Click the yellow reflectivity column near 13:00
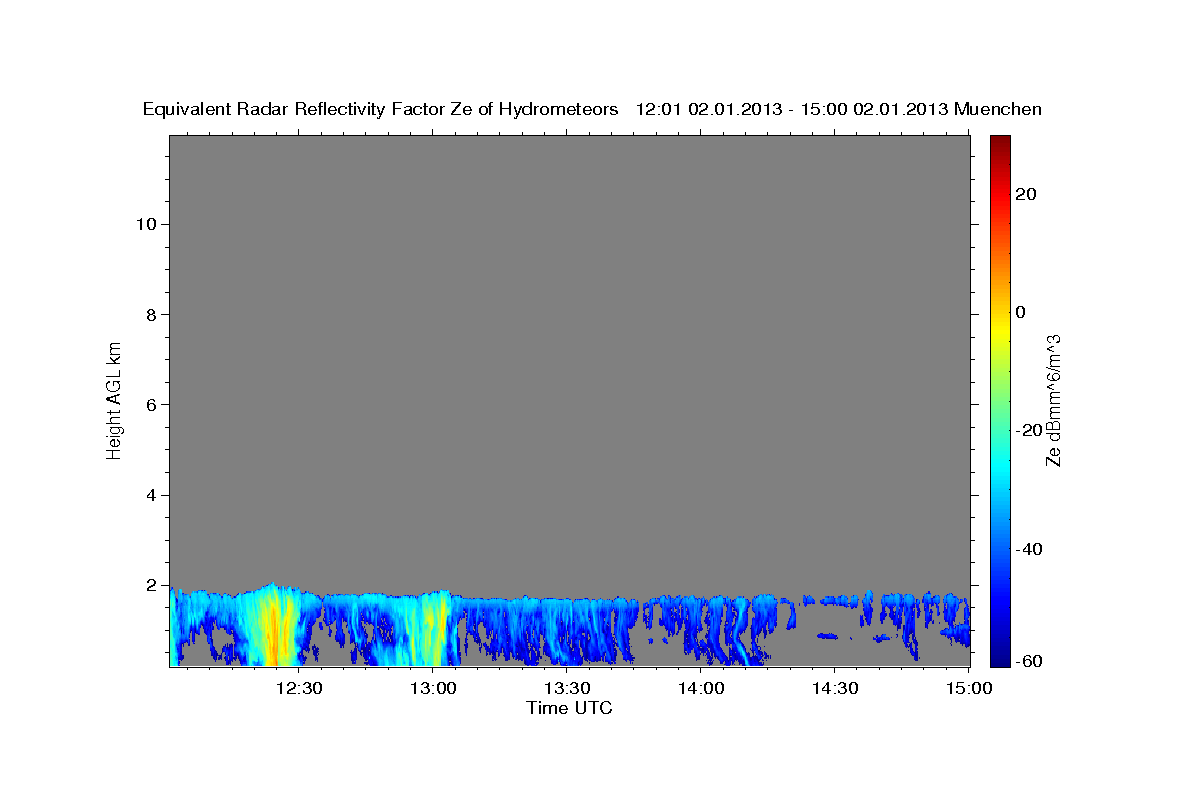This screenshot has height=800, width=1200. [436, 630]
